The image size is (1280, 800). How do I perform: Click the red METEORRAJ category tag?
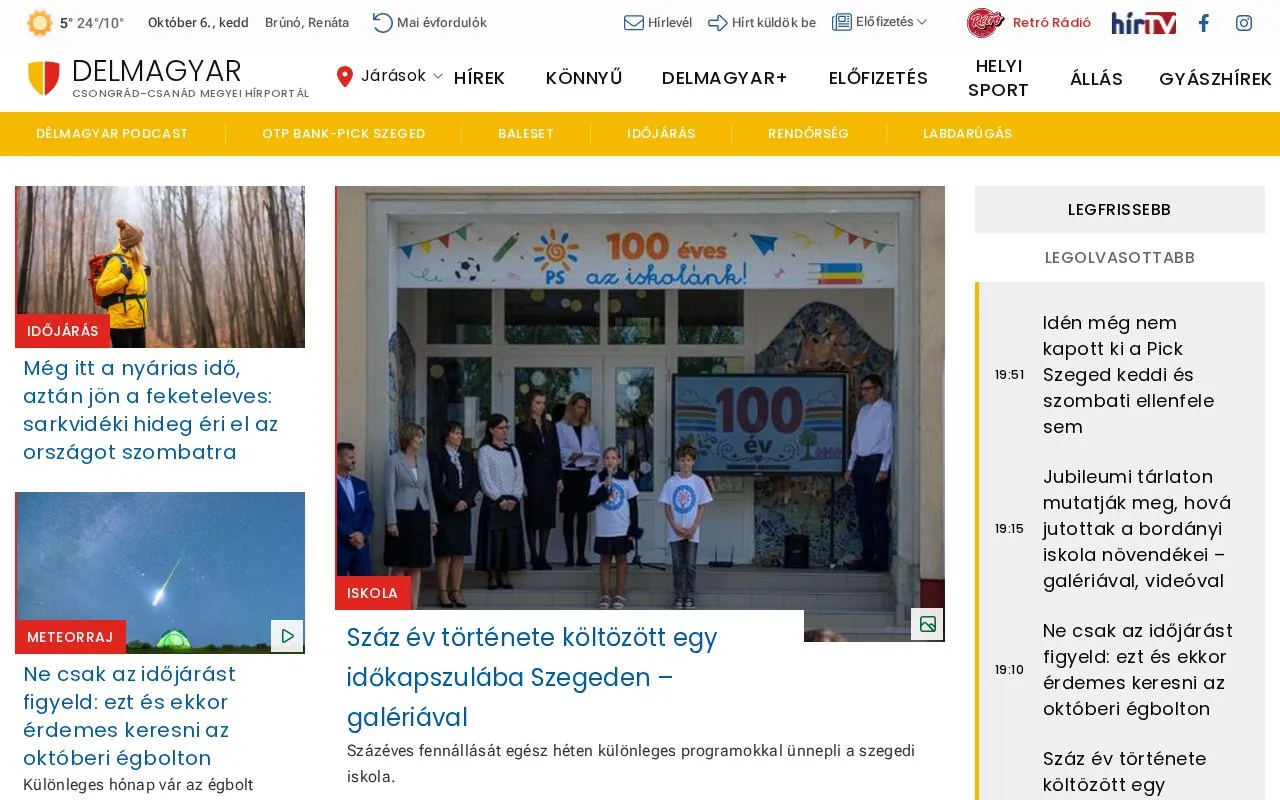[70, 637]
